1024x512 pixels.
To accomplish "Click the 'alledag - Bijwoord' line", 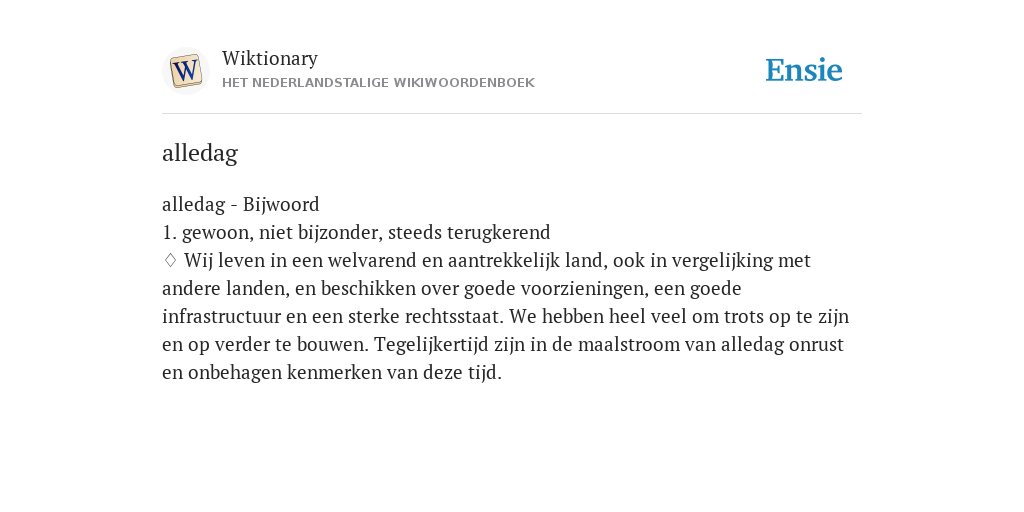I will coord(240,204).
